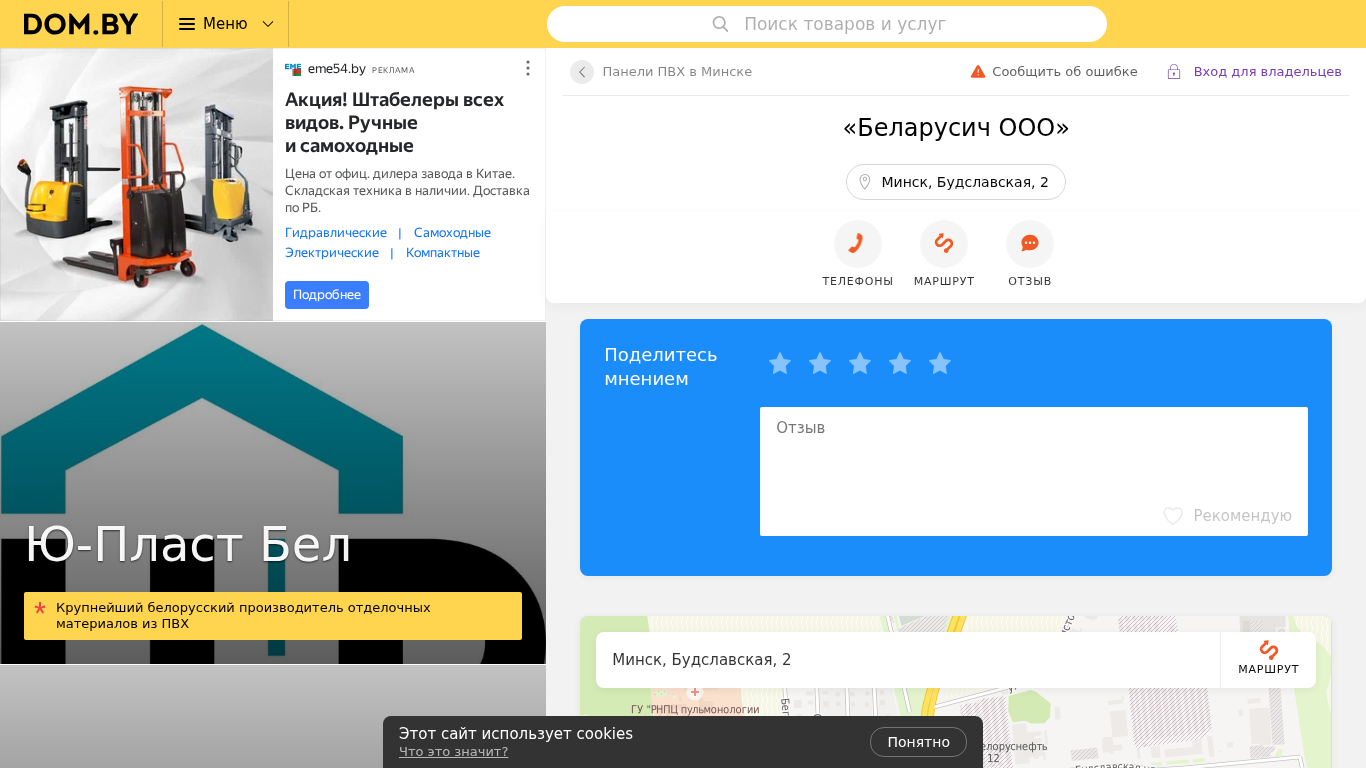
Task: Open the Отзыв speech bubble icon
Action: tap(1030, 244)
